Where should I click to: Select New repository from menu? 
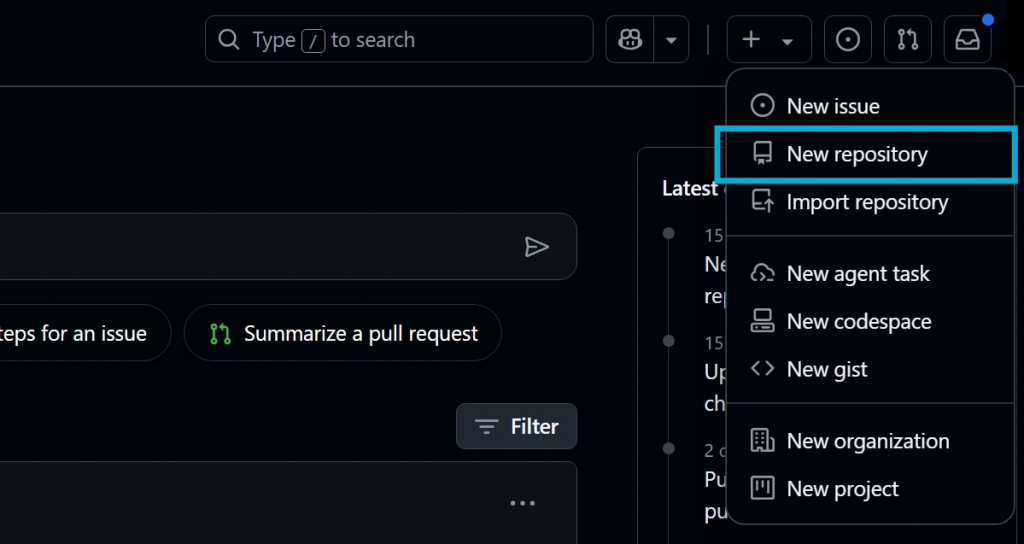(870, 154)
